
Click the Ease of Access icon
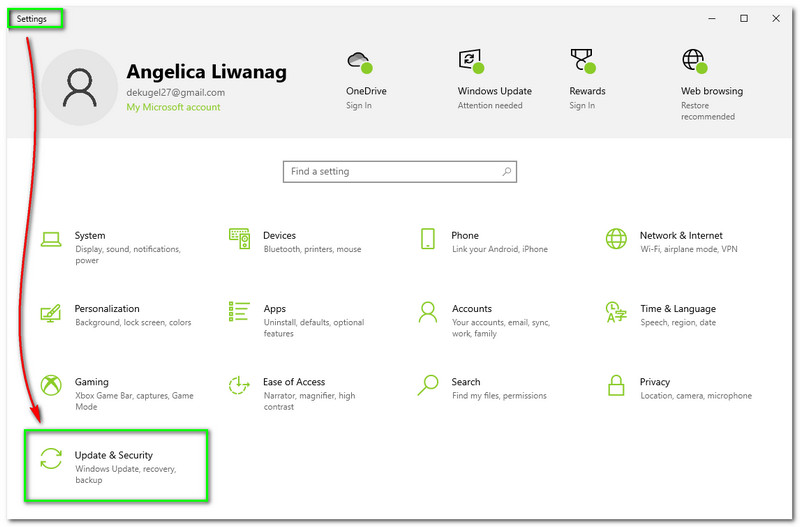tap(239, 385)
